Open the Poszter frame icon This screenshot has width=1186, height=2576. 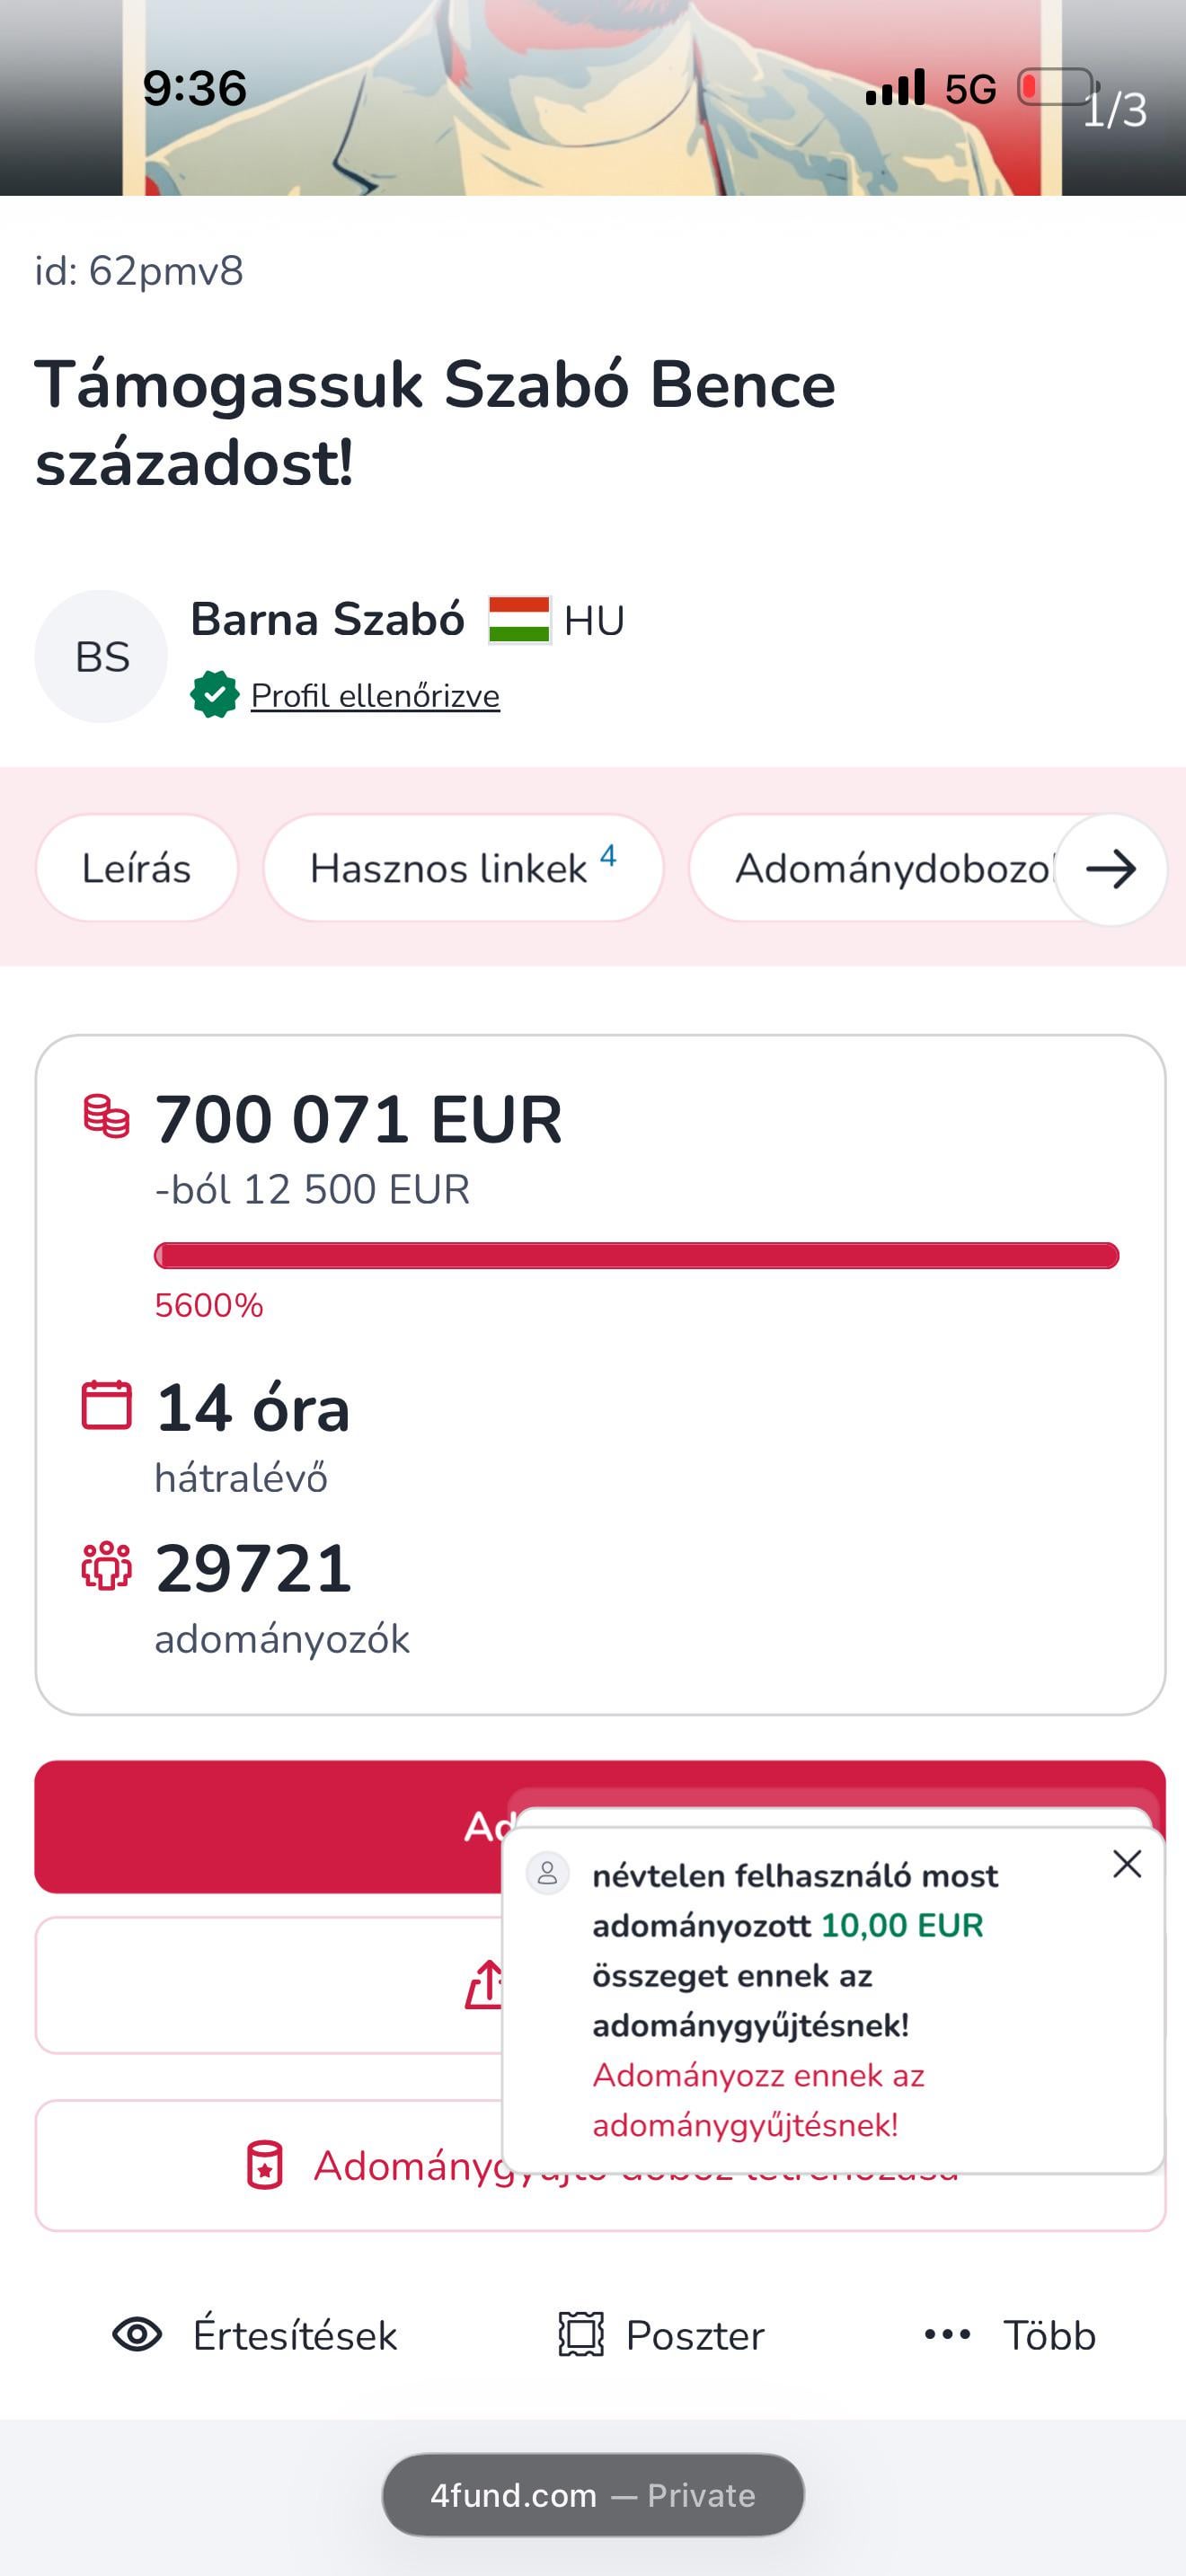point(581,2335)
